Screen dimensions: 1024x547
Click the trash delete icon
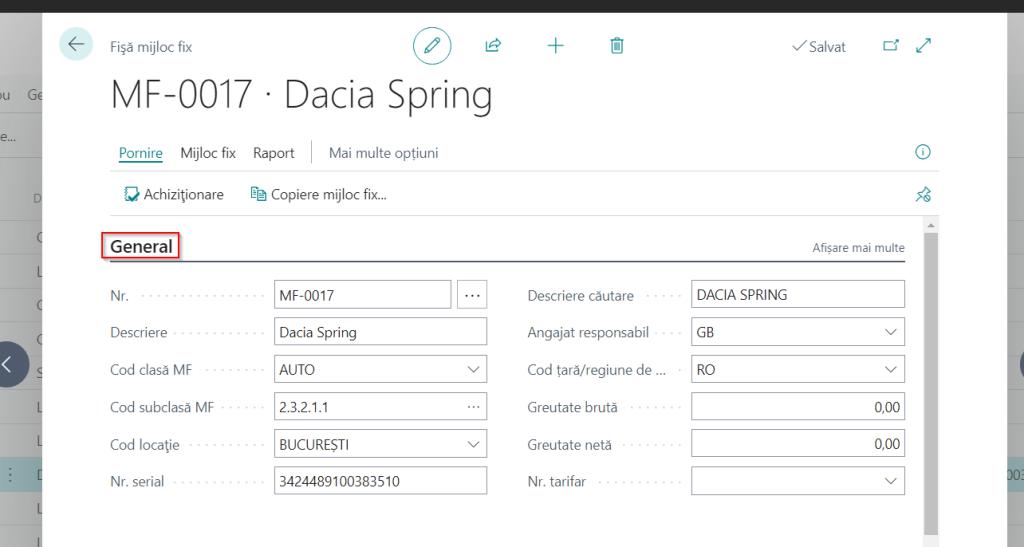[617, 46]
